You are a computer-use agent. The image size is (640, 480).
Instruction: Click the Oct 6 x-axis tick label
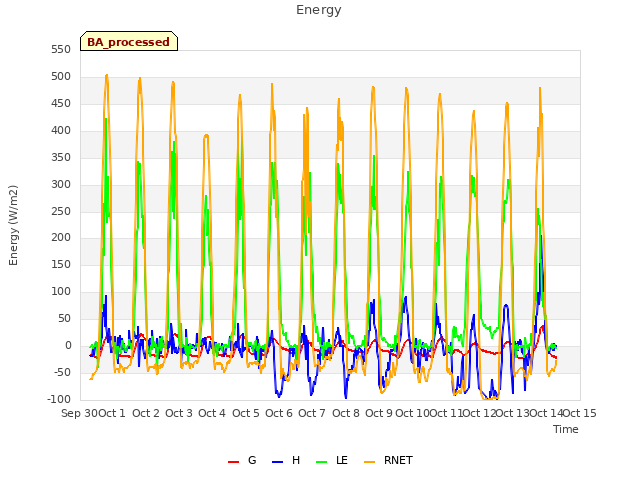279,413
